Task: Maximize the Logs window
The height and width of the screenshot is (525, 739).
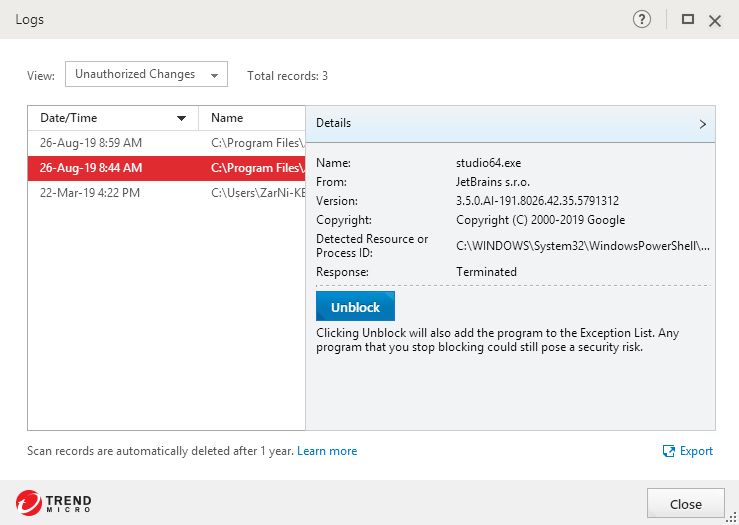Action: [688, 19]
